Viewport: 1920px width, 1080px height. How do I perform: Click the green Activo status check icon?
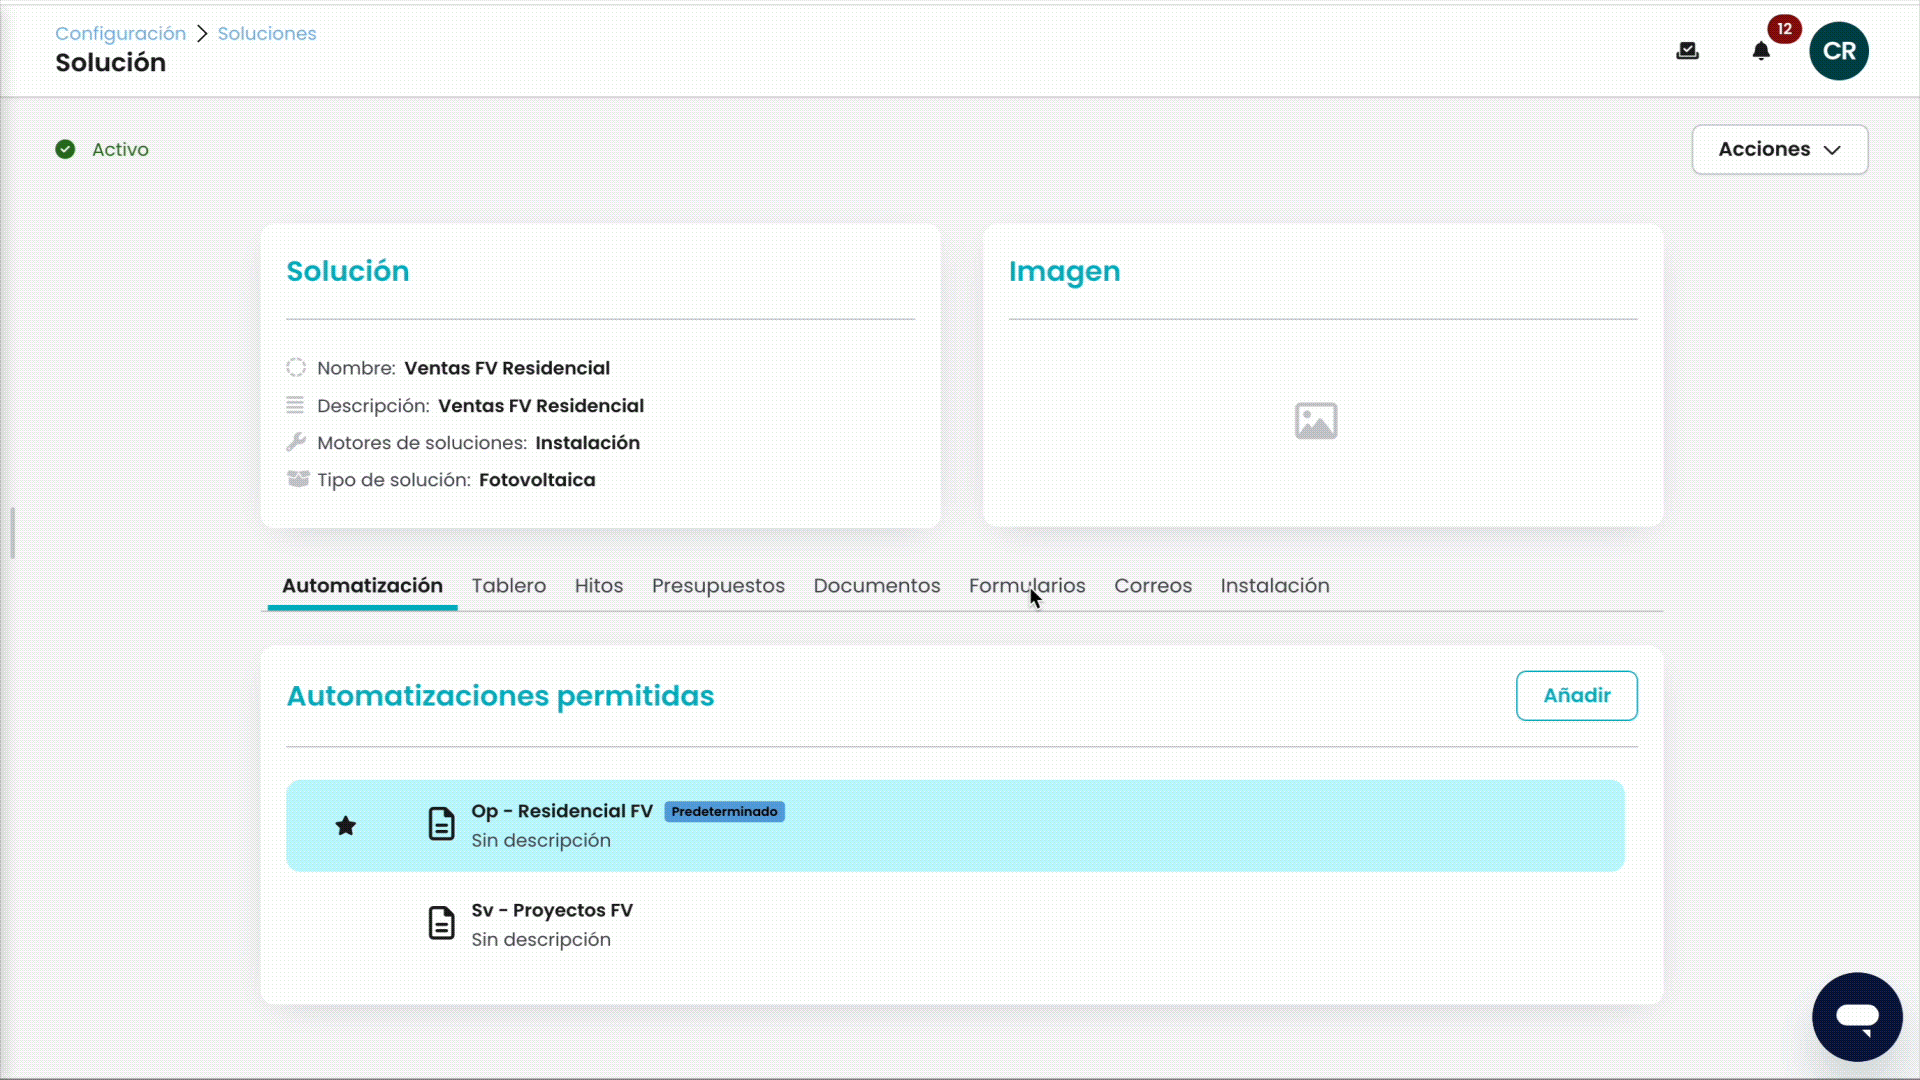(65, 149)
